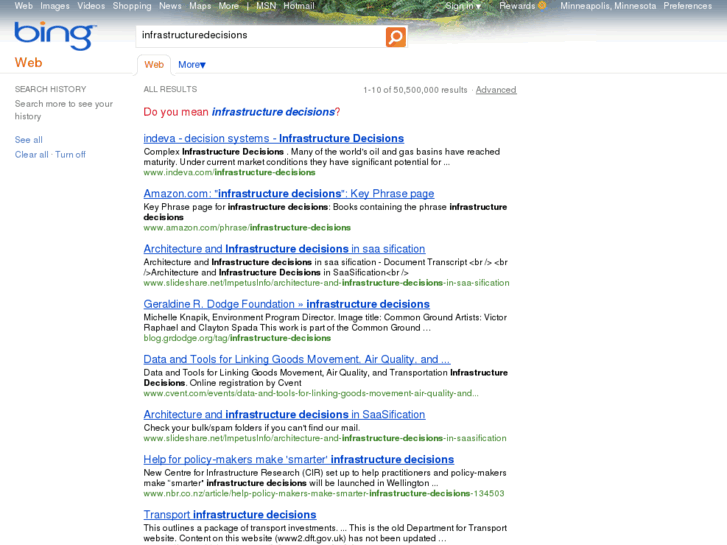
Task: Click the www.amazon.com/phrase green URL
Action: tap(247, 228)
